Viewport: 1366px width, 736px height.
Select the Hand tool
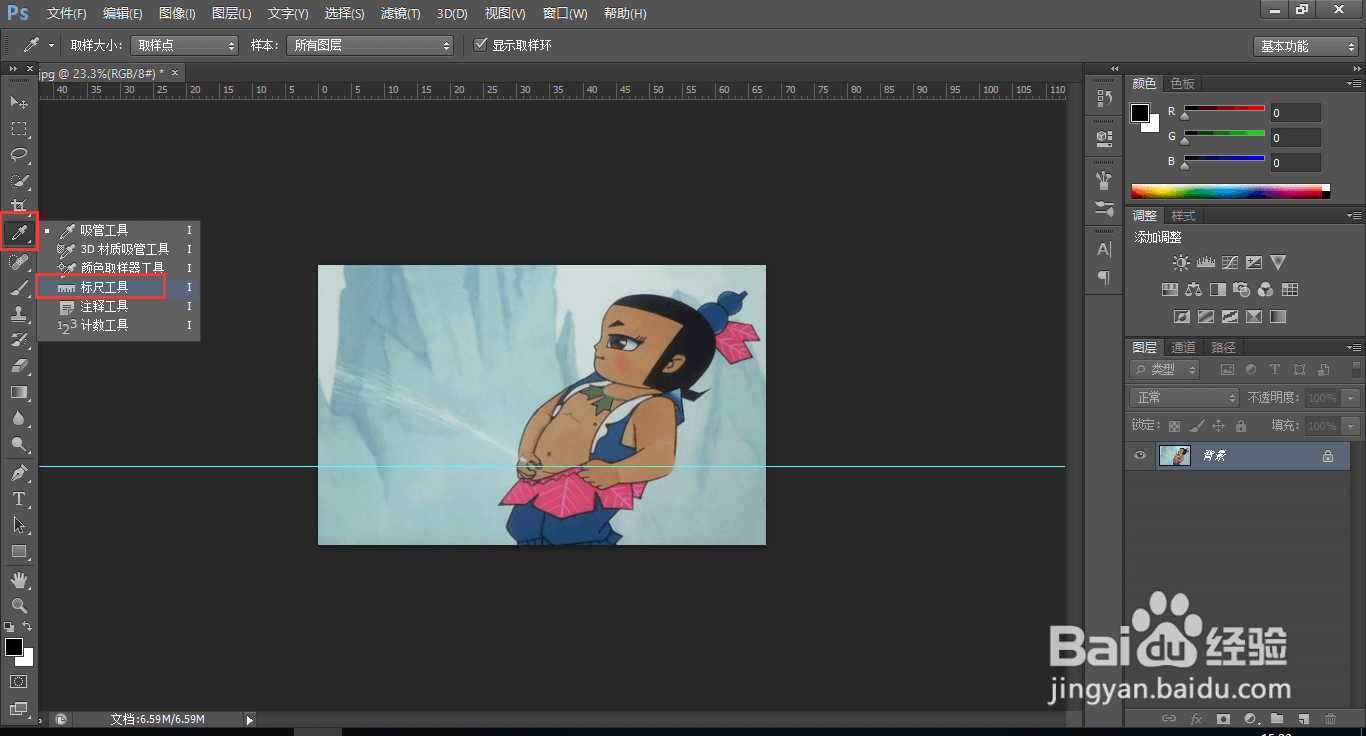click(19, 579)
